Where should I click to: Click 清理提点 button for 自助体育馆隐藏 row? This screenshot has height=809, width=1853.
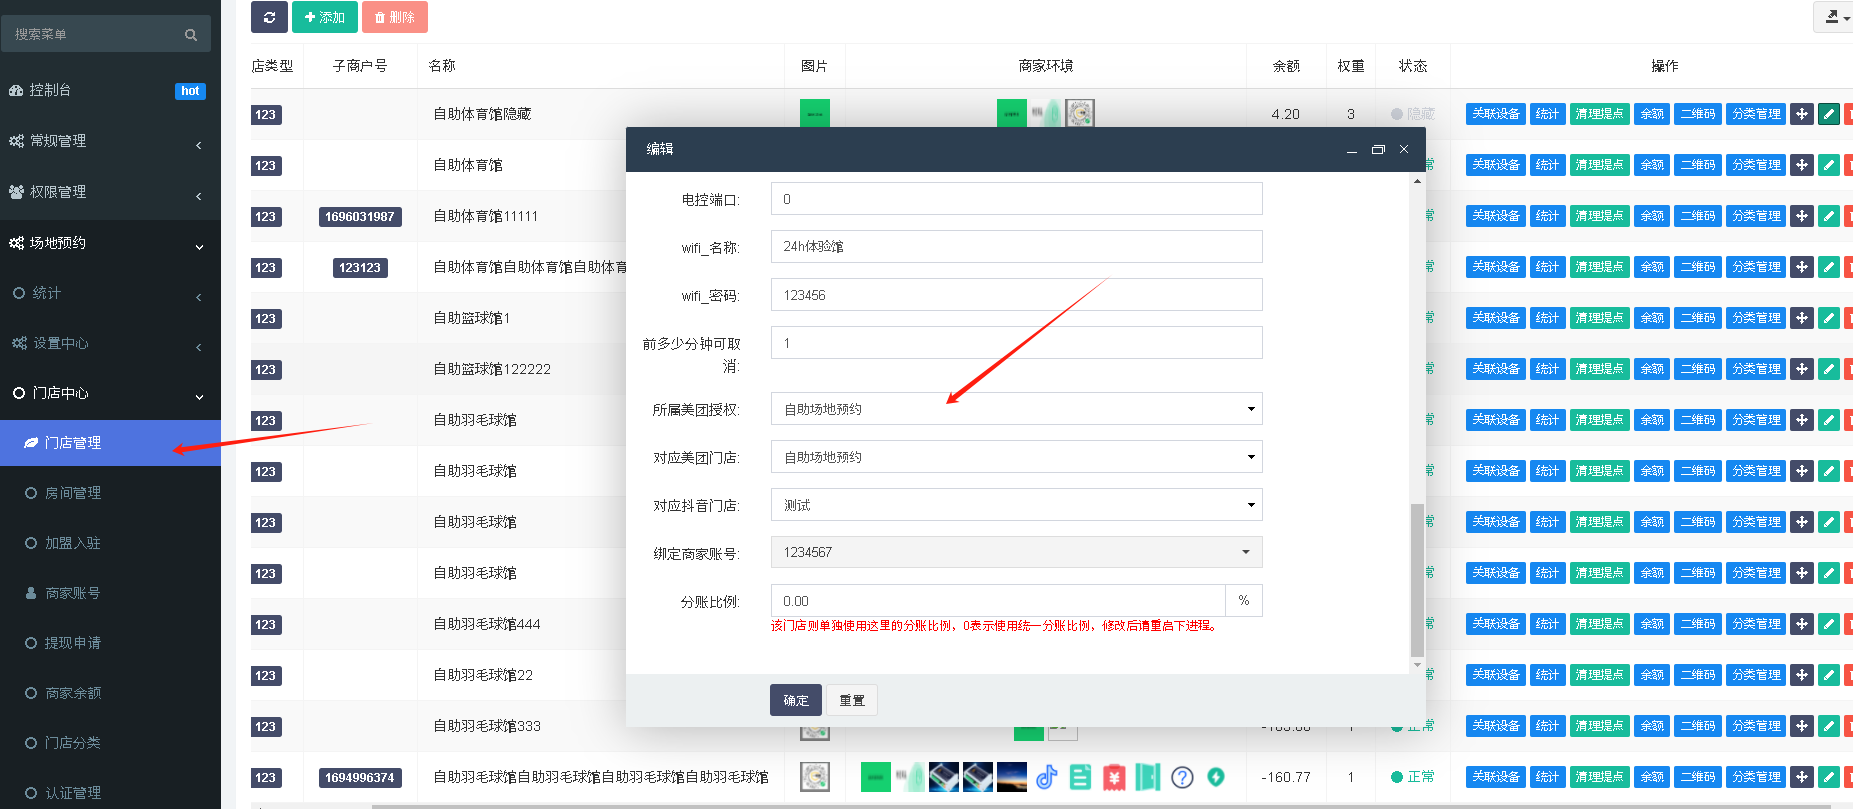click(1599, 114)
